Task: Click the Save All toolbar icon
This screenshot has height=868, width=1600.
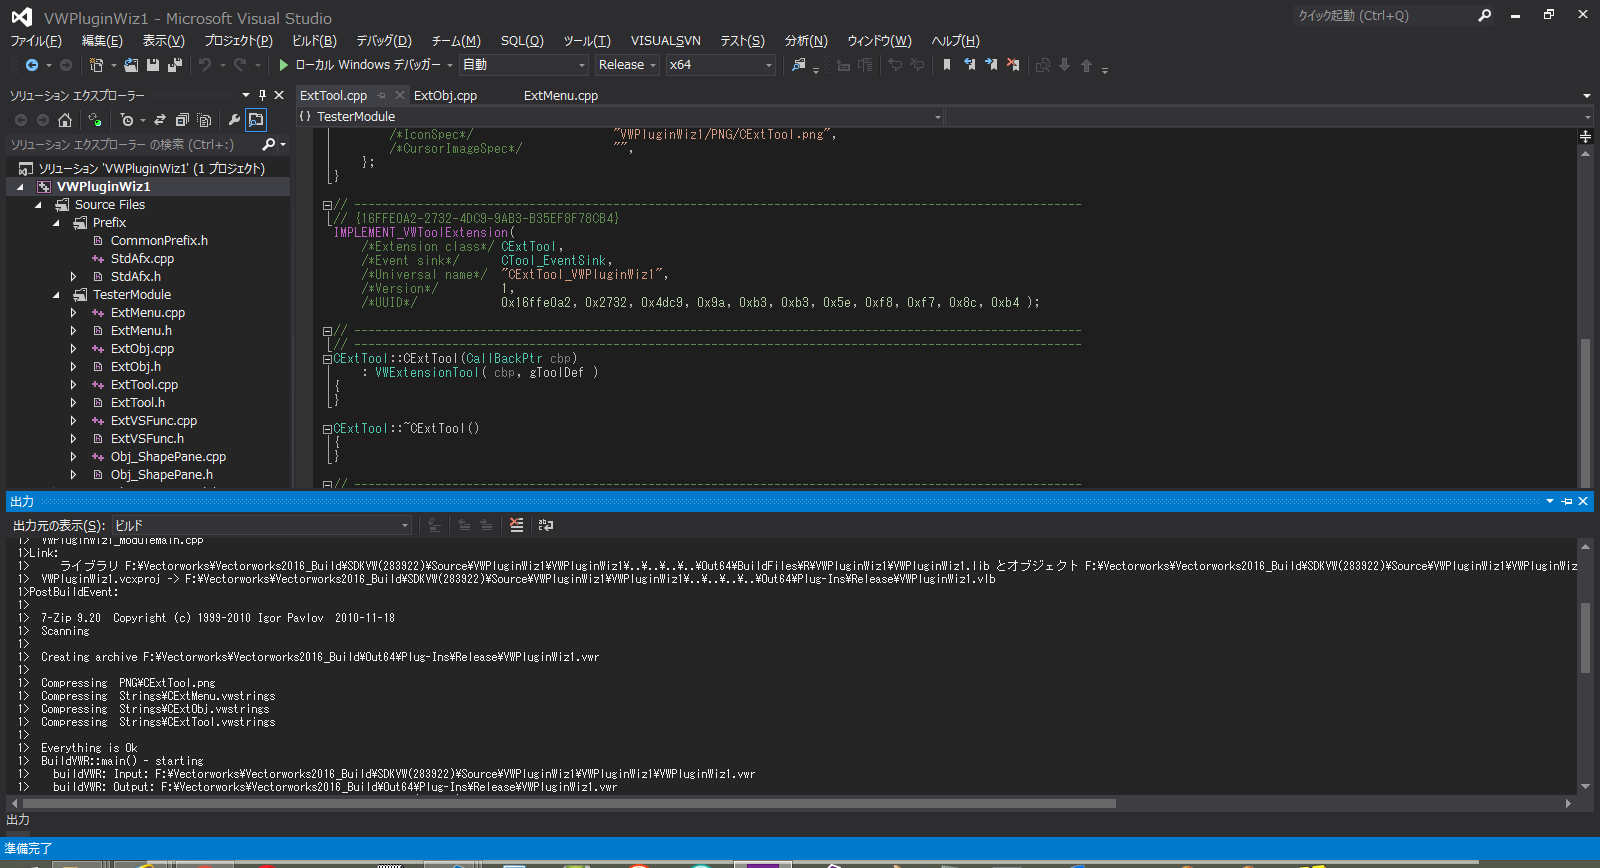Action: pyautogui.click(x=175, y=65)
